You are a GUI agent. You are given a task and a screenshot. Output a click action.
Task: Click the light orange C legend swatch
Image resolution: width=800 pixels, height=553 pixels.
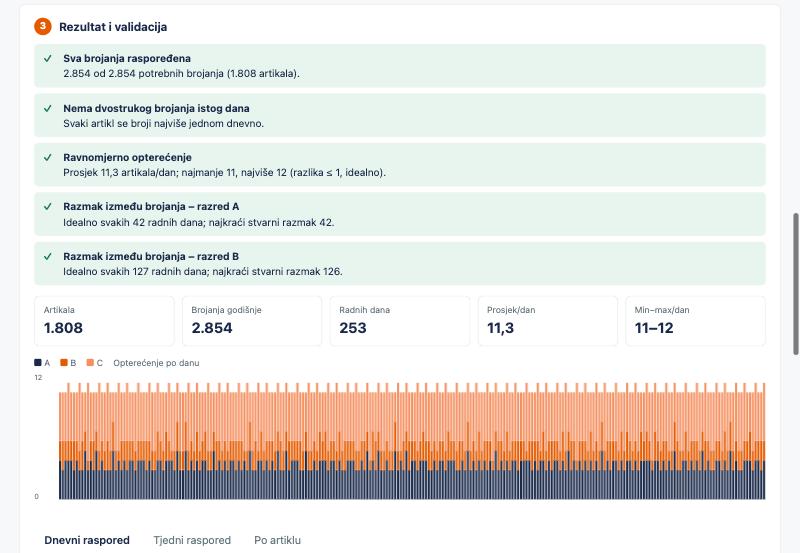point(90,363)
